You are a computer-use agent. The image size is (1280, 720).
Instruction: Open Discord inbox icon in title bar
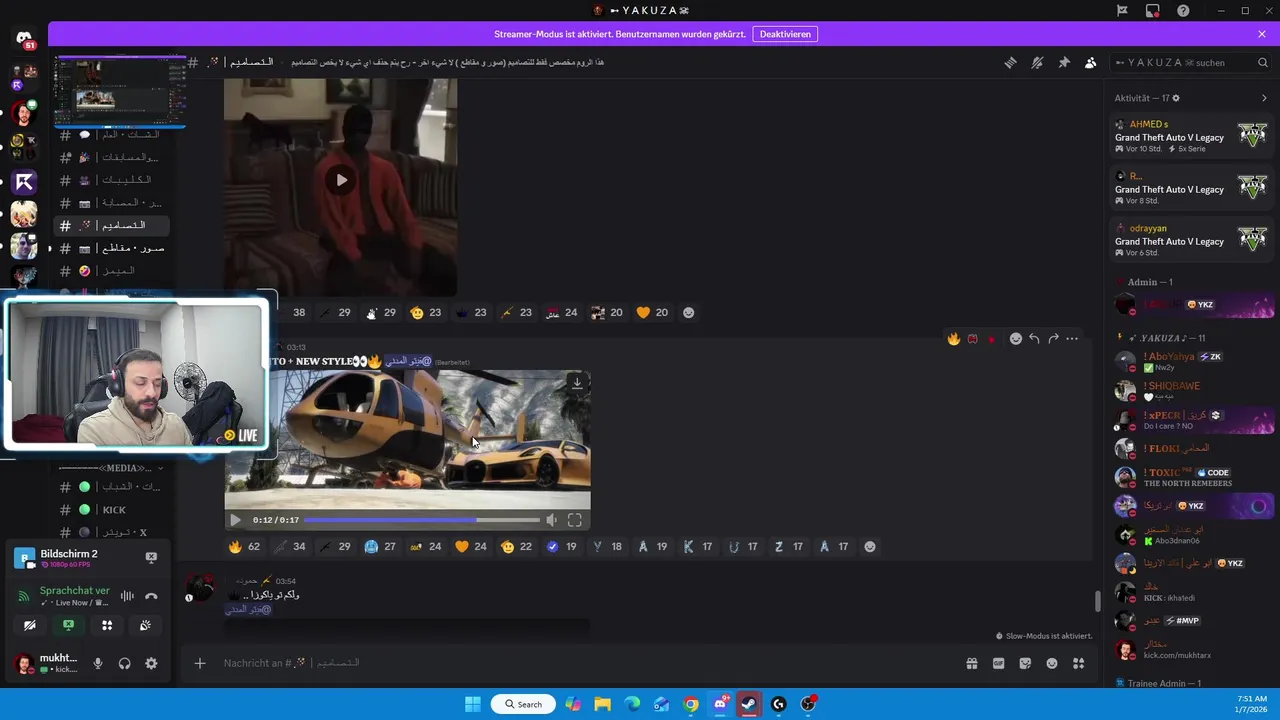point(1153,11)
